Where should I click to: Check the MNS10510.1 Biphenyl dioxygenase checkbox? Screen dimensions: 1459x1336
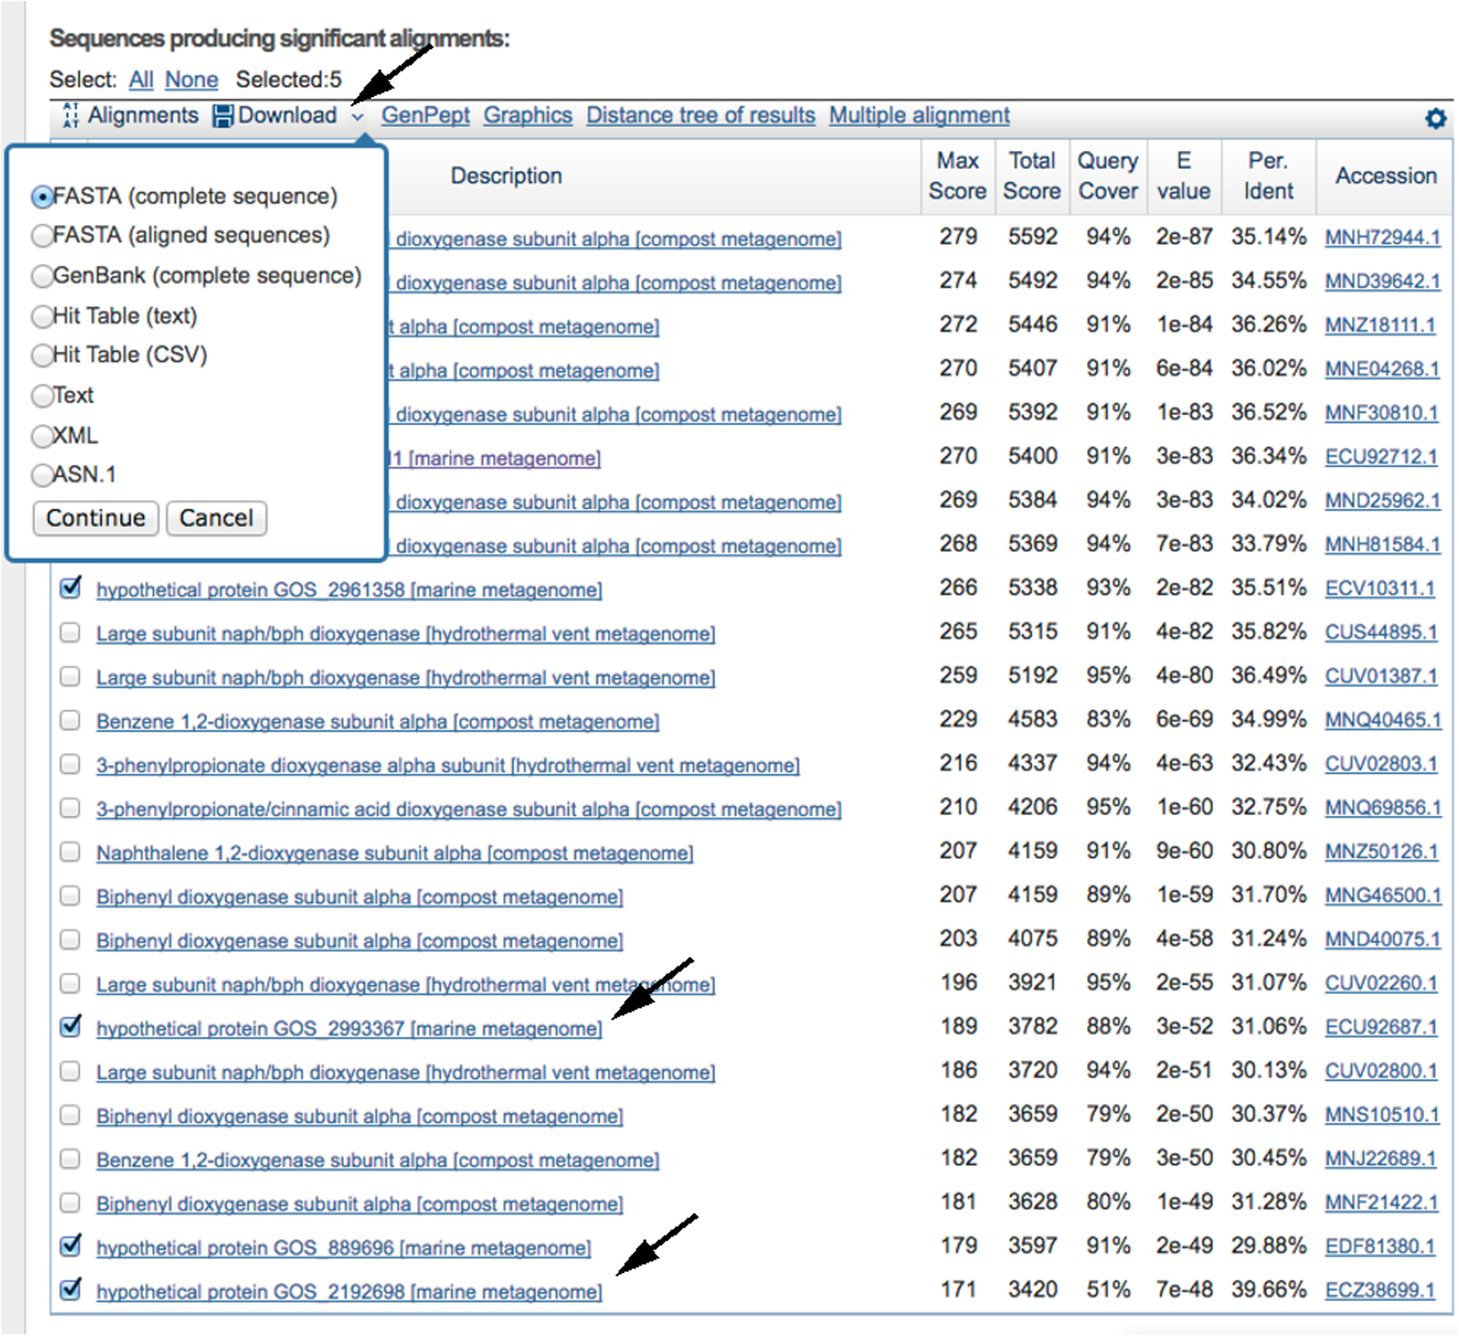point(70,1114)
